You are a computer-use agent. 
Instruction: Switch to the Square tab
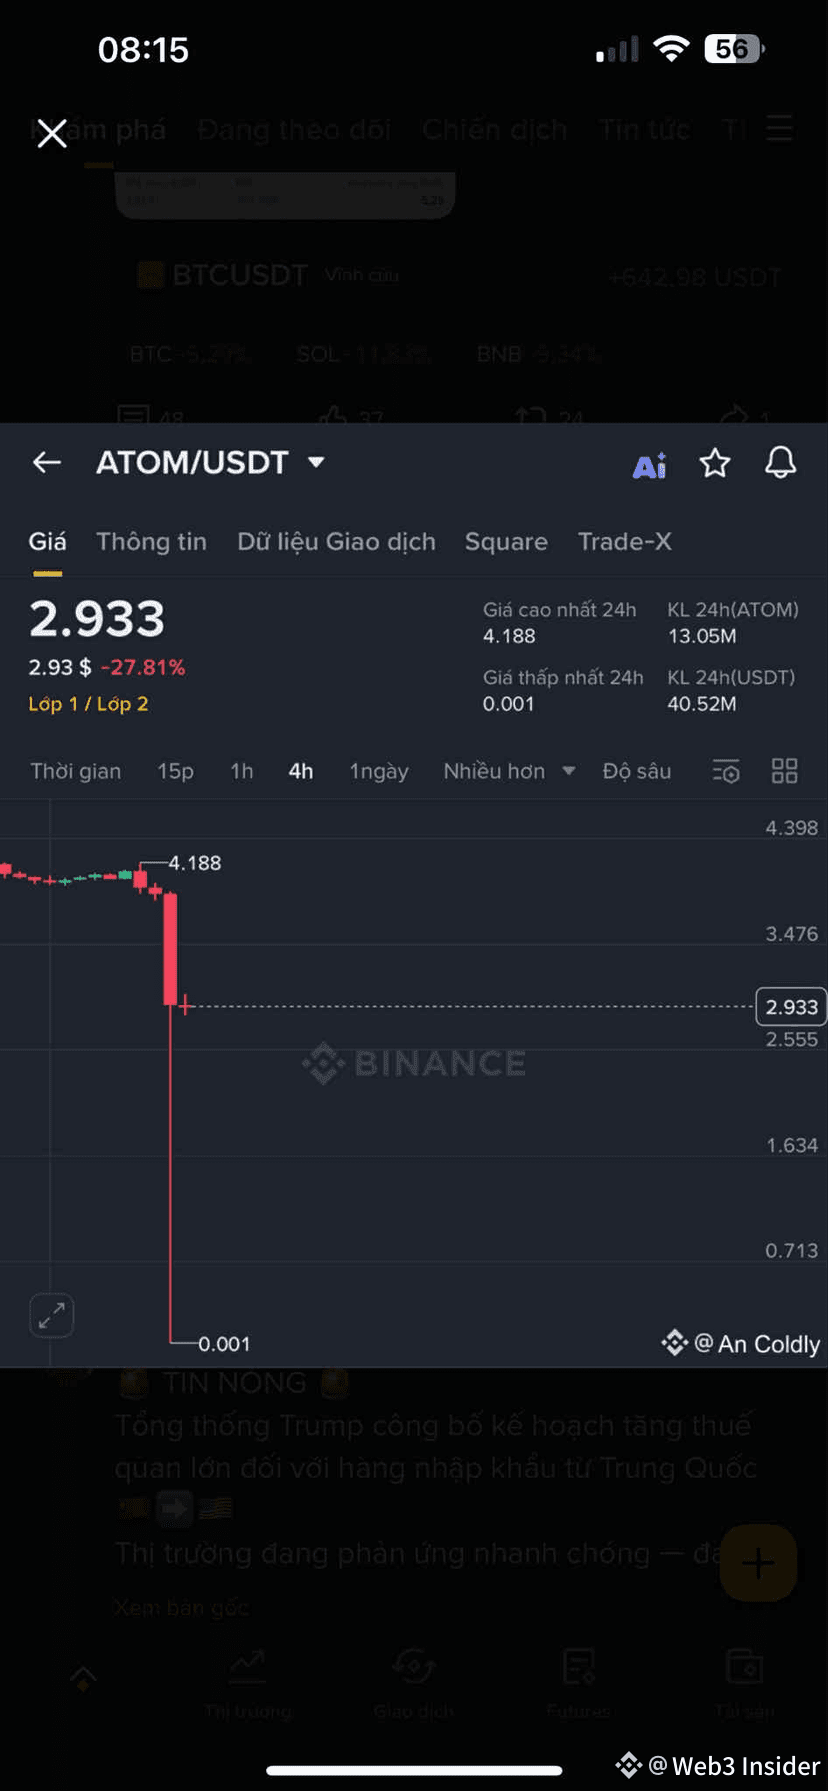click(x=506, y=542)
